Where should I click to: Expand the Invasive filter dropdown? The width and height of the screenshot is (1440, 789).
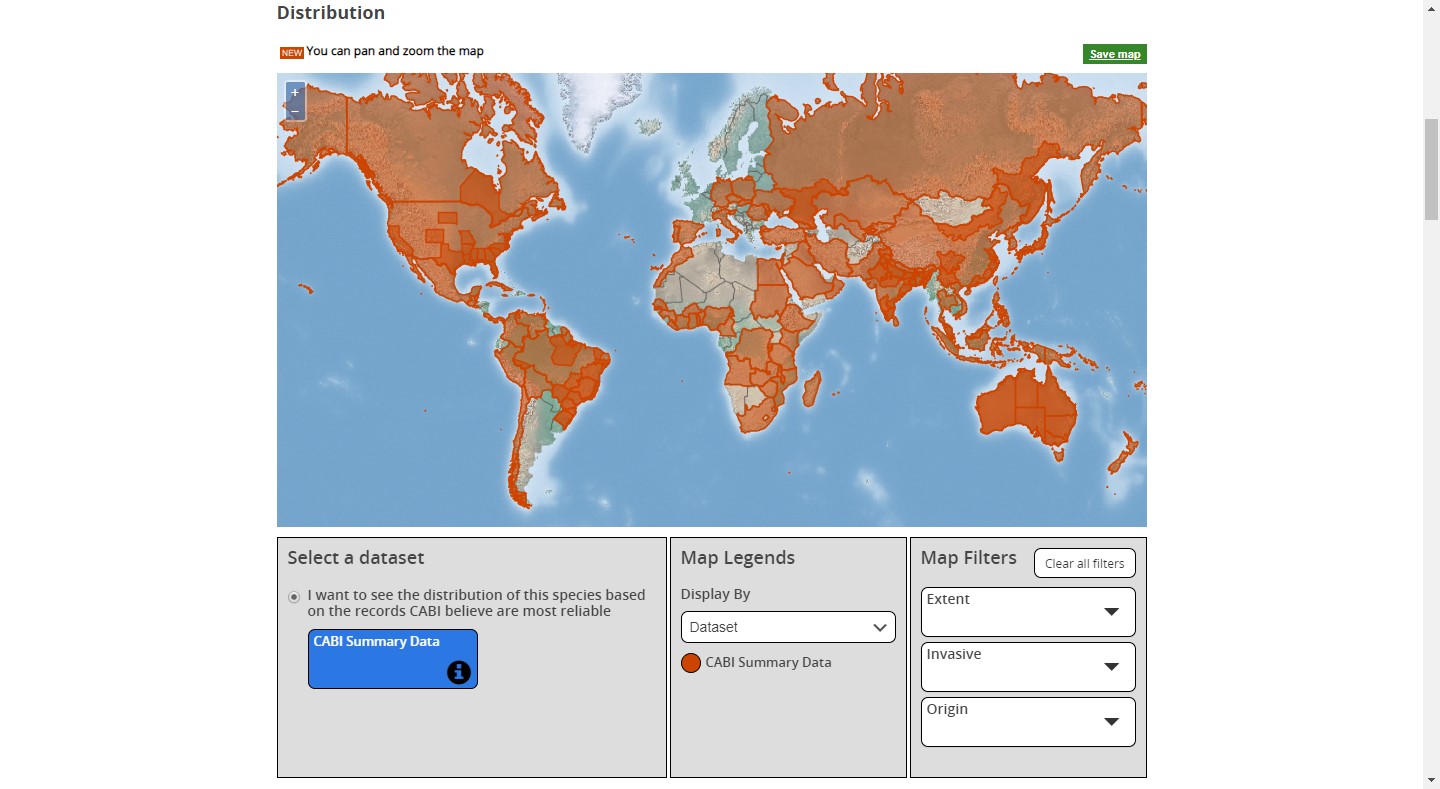click(1028, 666)
